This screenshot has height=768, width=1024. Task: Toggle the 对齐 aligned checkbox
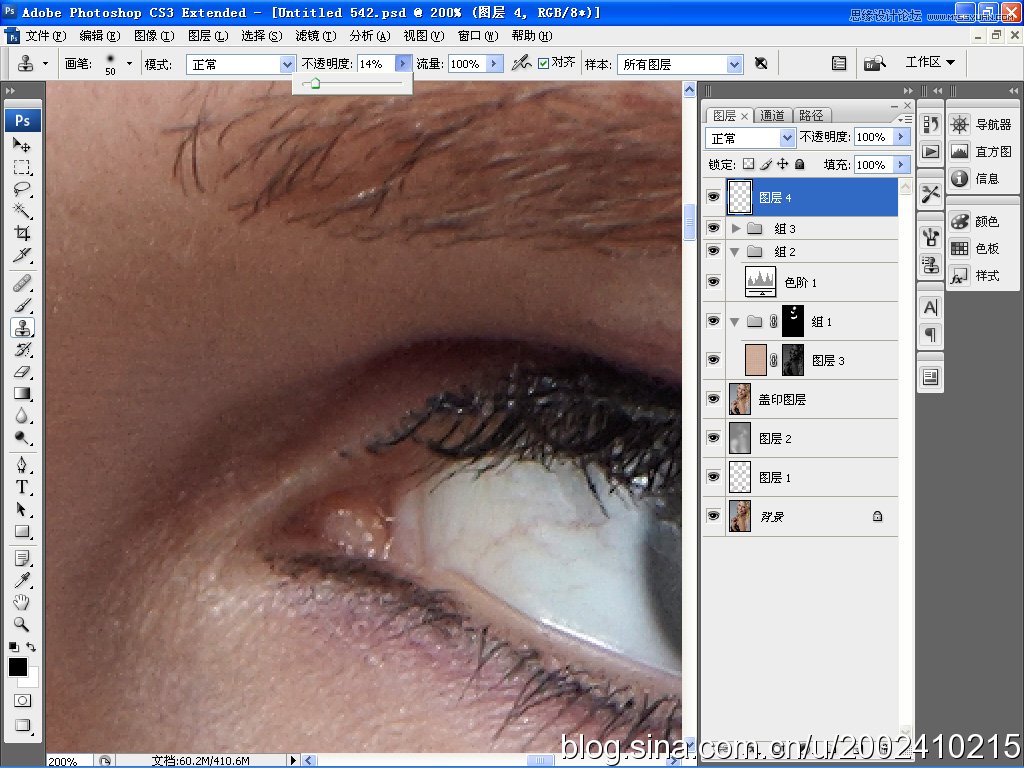[x=543, y=63]
